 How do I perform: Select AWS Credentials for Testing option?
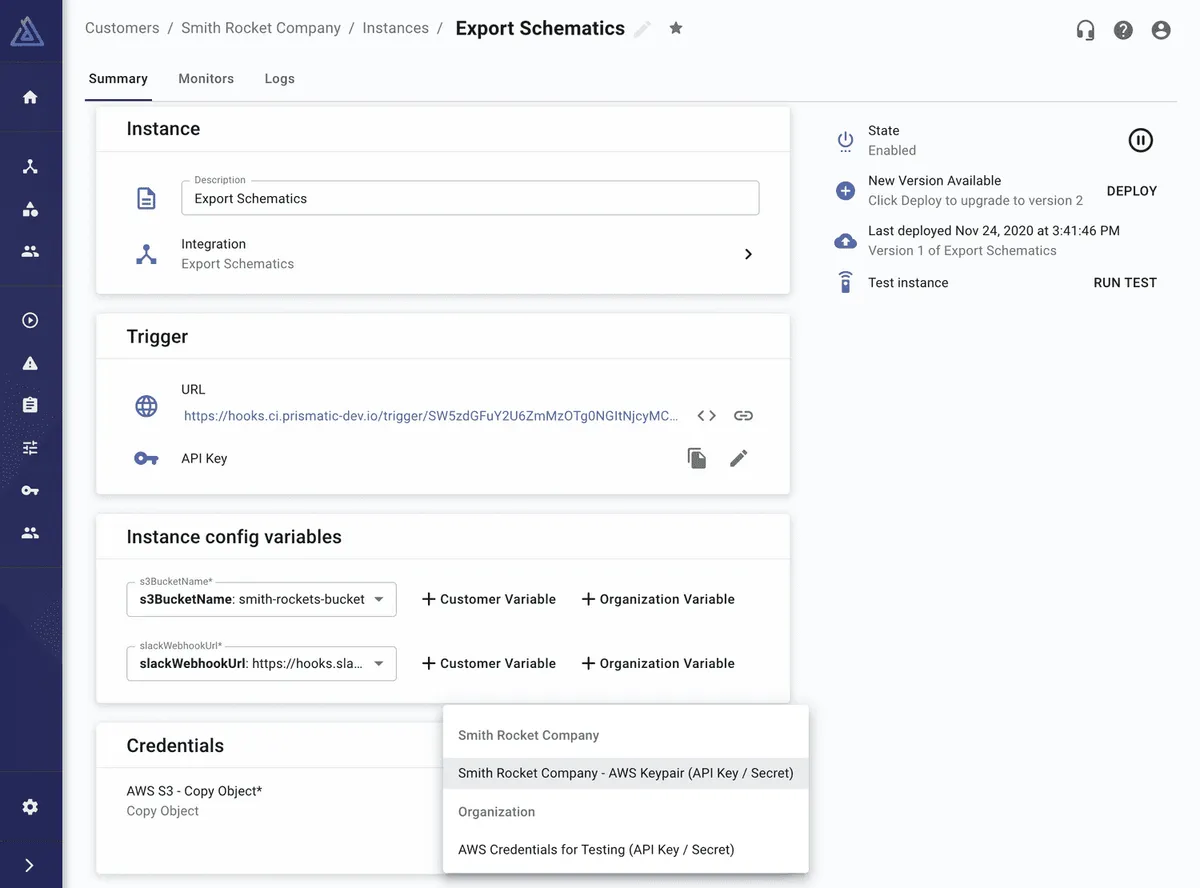click(x=596, y=849)
